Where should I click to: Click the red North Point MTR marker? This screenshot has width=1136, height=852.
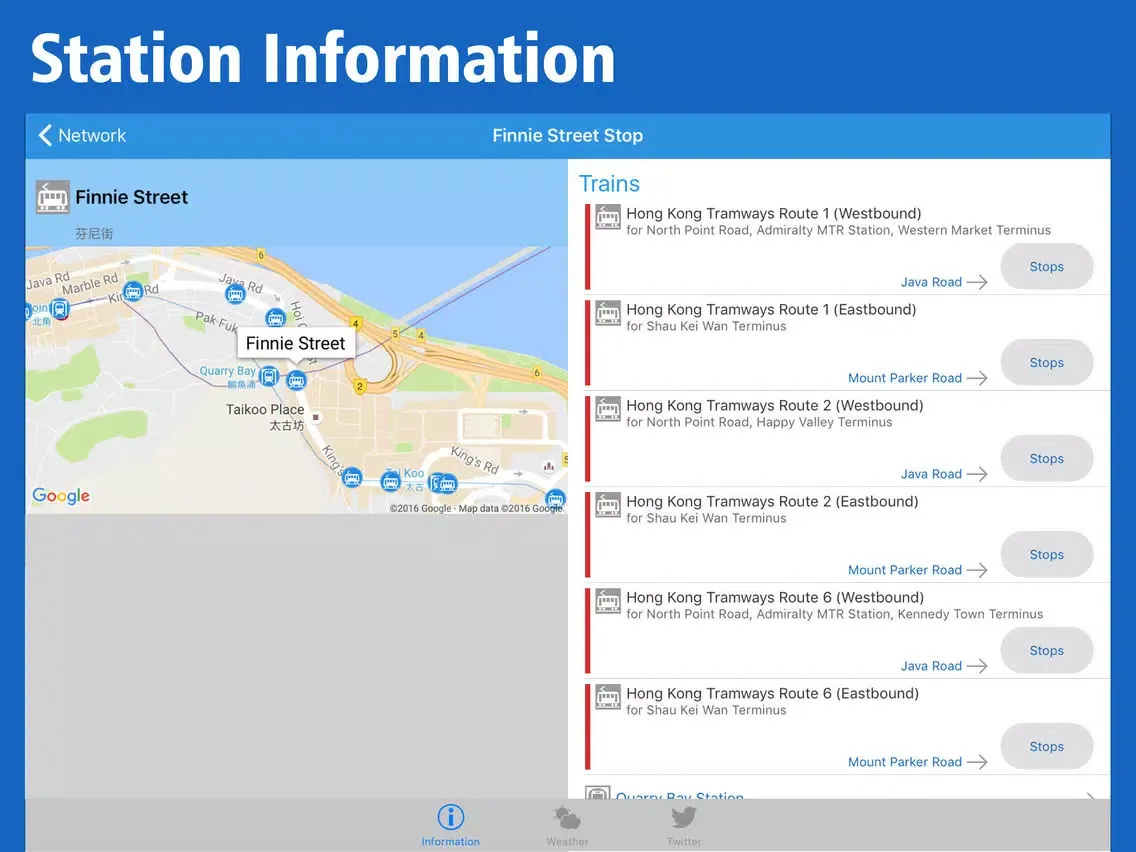tap(60, 309)
